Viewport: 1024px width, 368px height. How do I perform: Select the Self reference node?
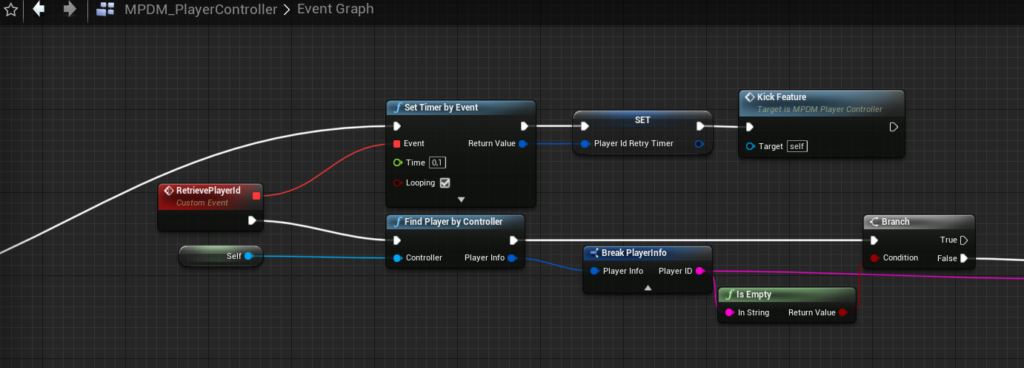click(x=220, y=256)
